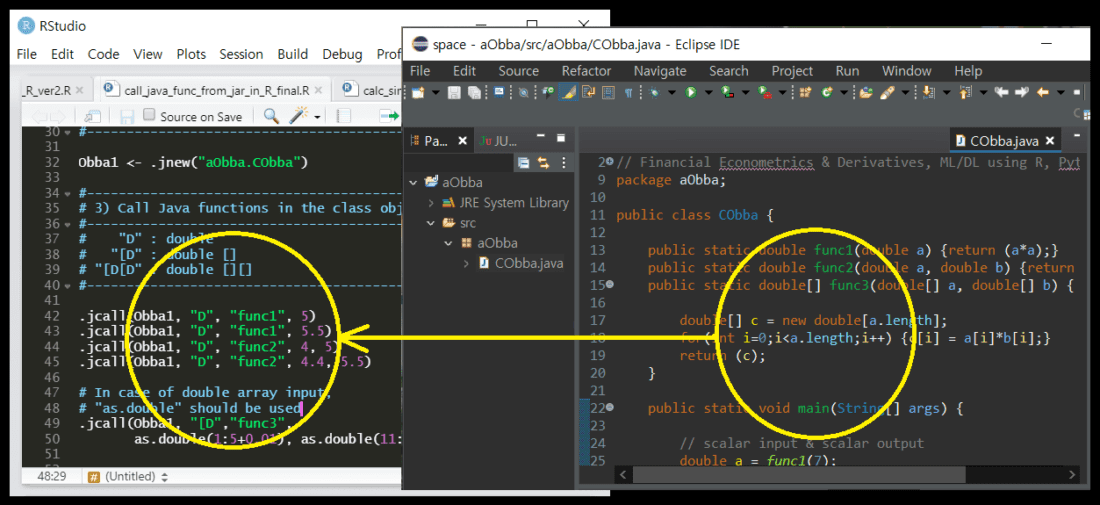
Task: Click the magic wand code tools icon
Action: pos(298,116)
